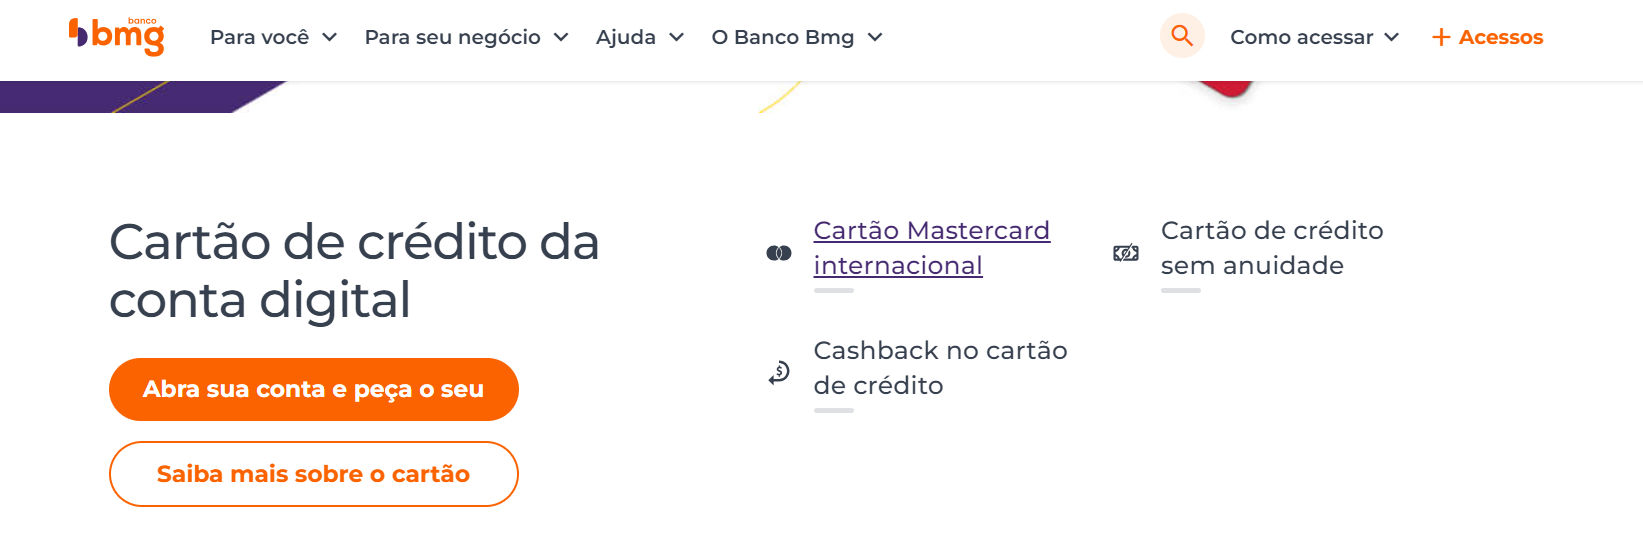Expand the Como acessar chevron
This screenshot has width=1643, height=559.
pyautogui.click(x=1391, y=38)
